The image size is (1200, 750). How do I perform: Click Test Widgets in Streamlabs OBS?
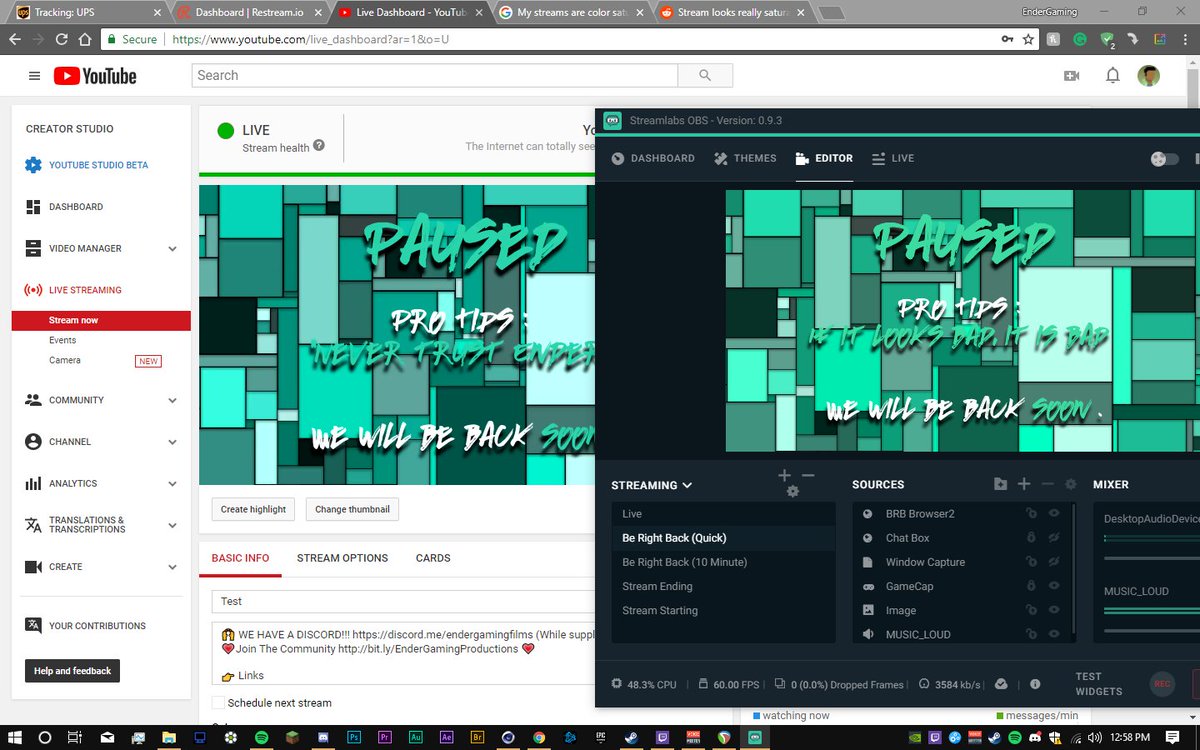(1098, 684)
